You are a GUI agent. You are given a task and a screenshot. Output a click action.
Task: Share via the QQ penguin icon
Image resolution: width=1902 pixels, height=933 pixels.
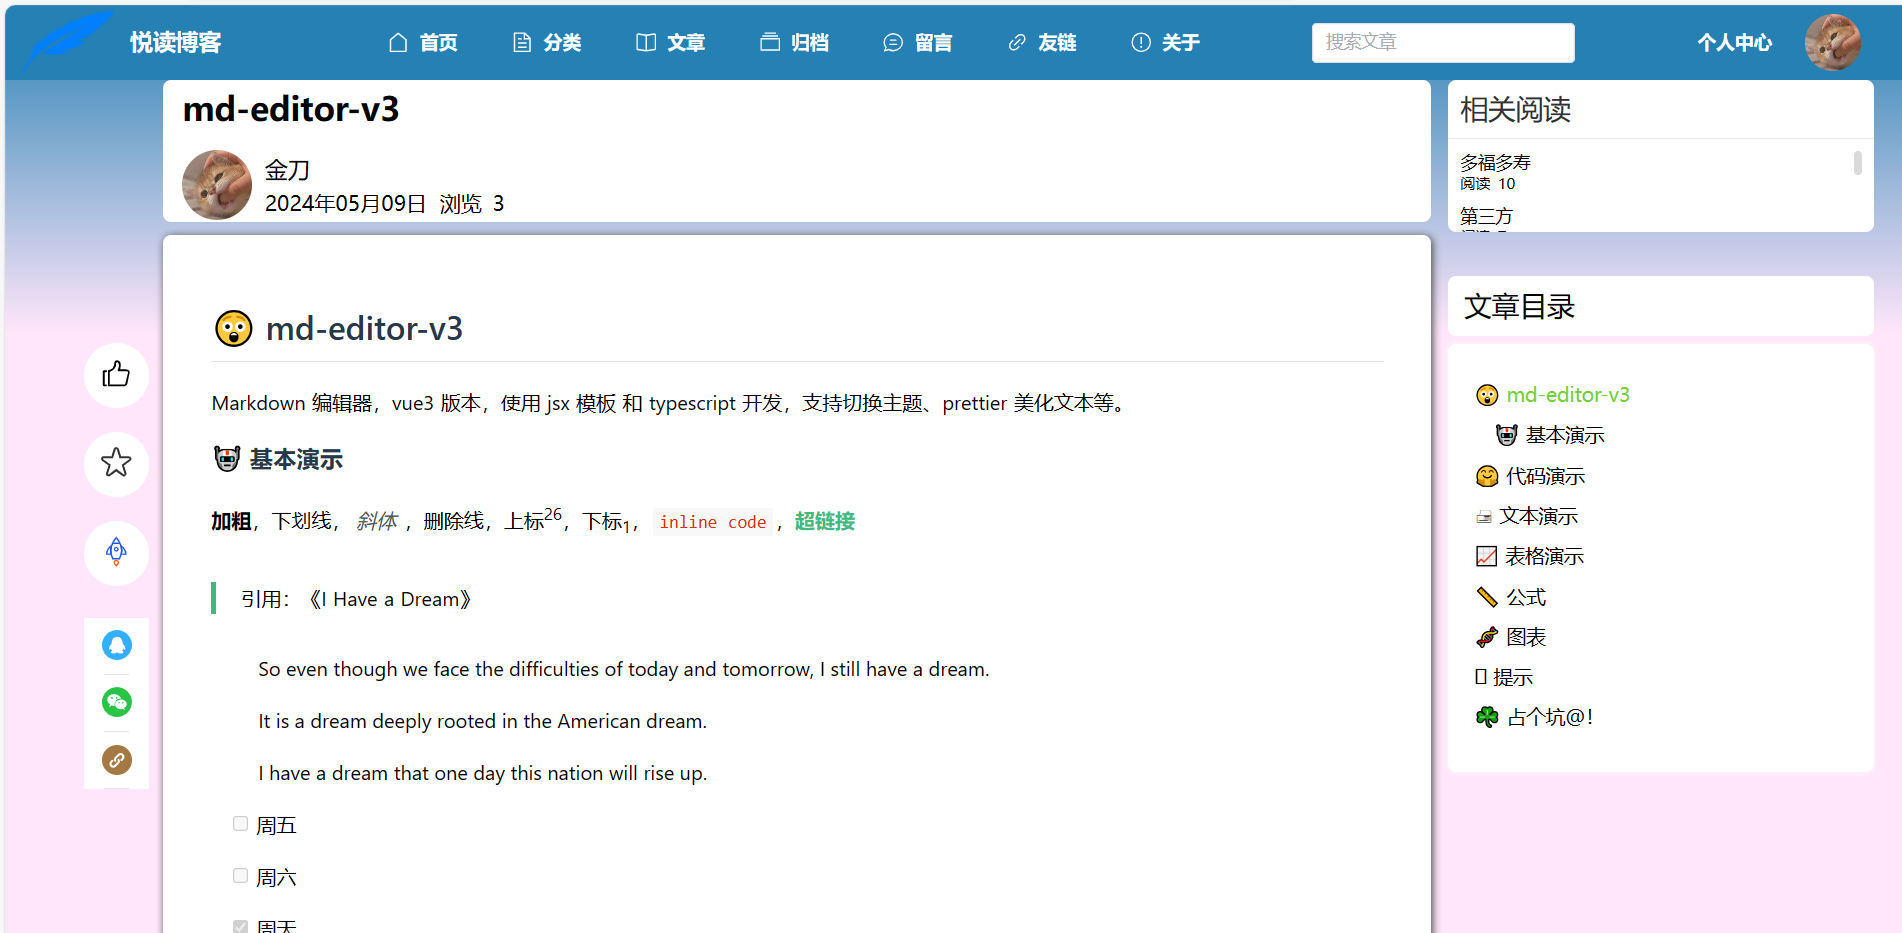(117, 645)
